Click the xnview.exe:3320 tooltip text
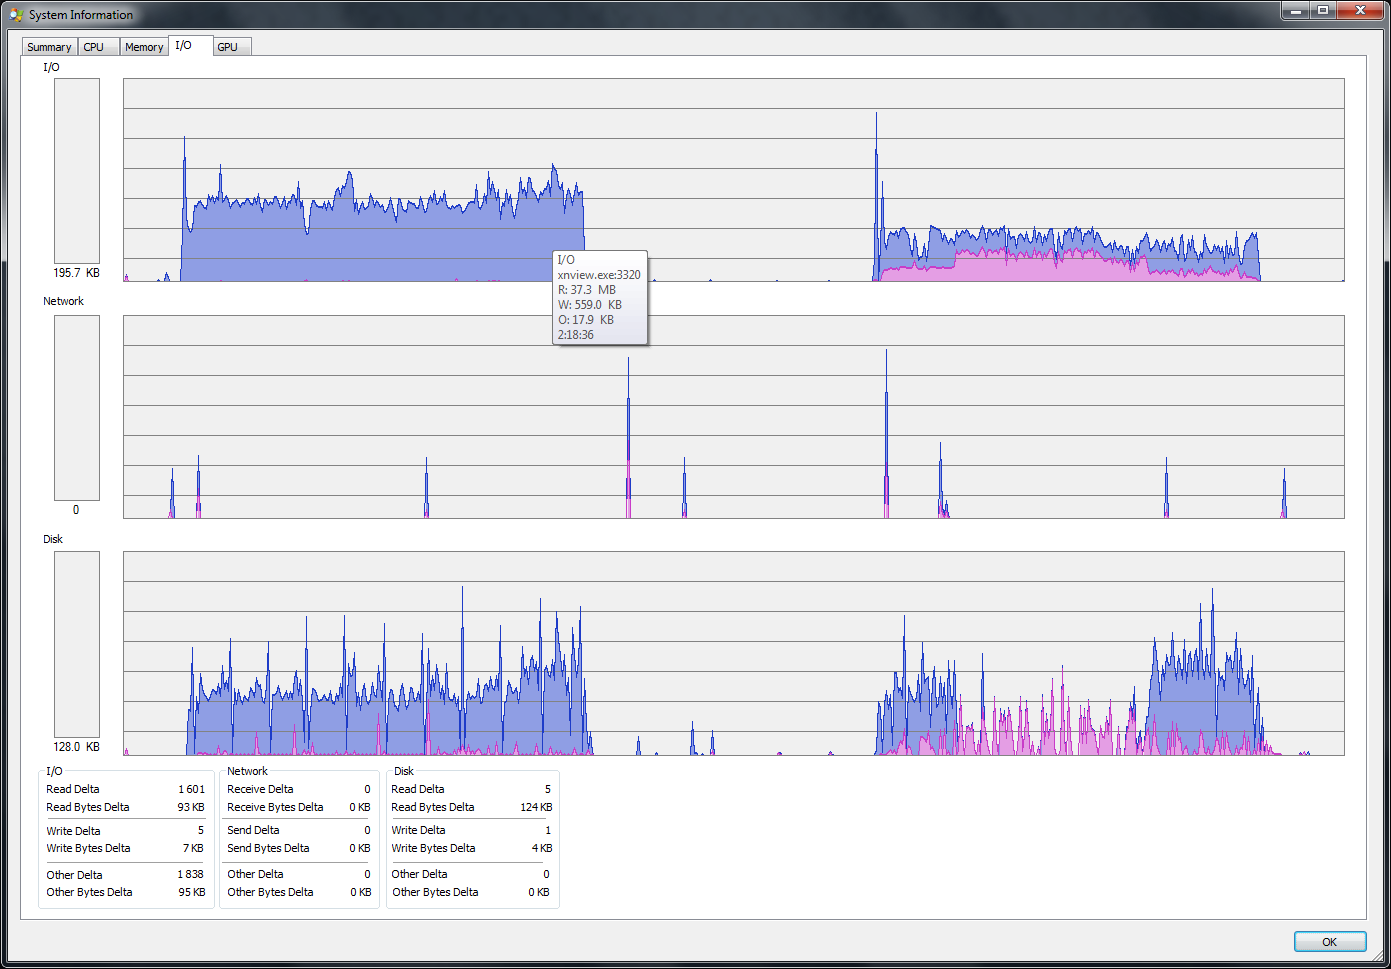1391x969 pixels. click(x=599, y=275)
